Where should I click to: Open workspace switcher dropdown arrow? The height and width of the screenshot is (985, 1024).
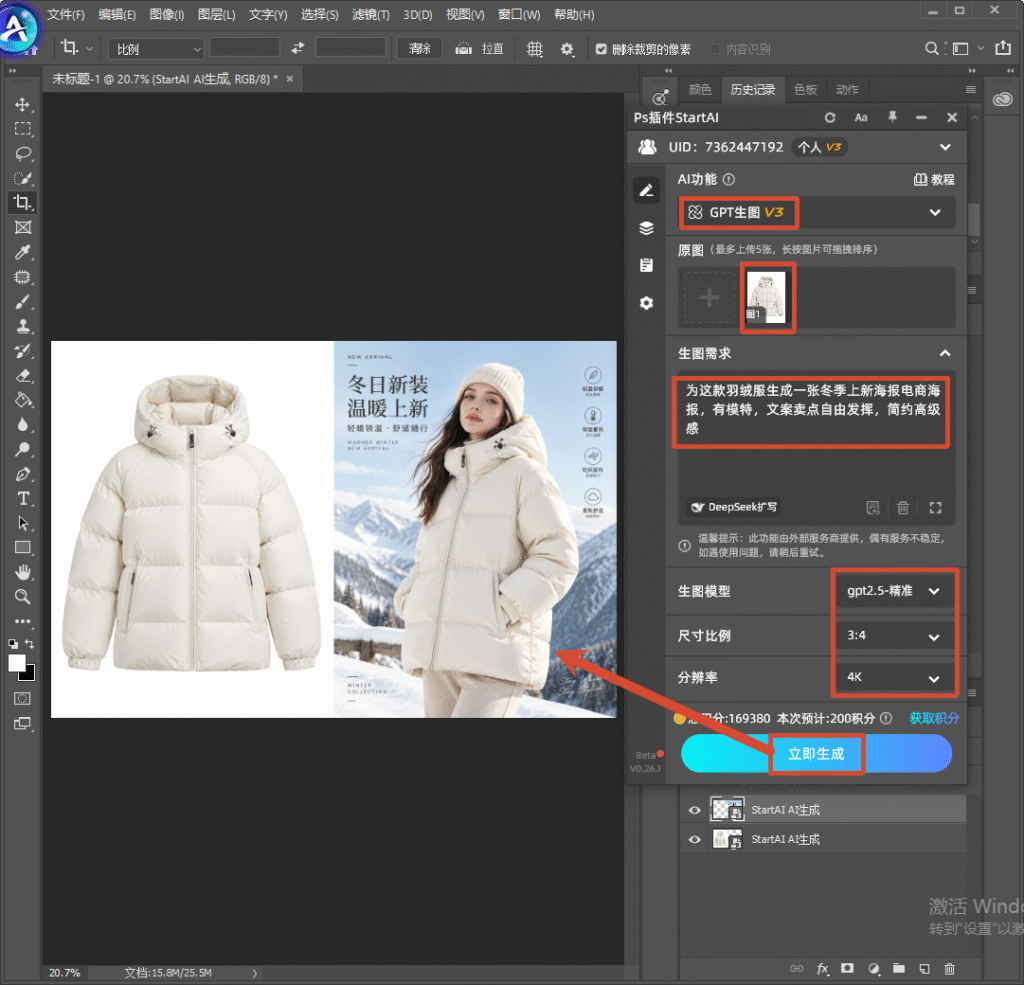click(x=980, y=48)
